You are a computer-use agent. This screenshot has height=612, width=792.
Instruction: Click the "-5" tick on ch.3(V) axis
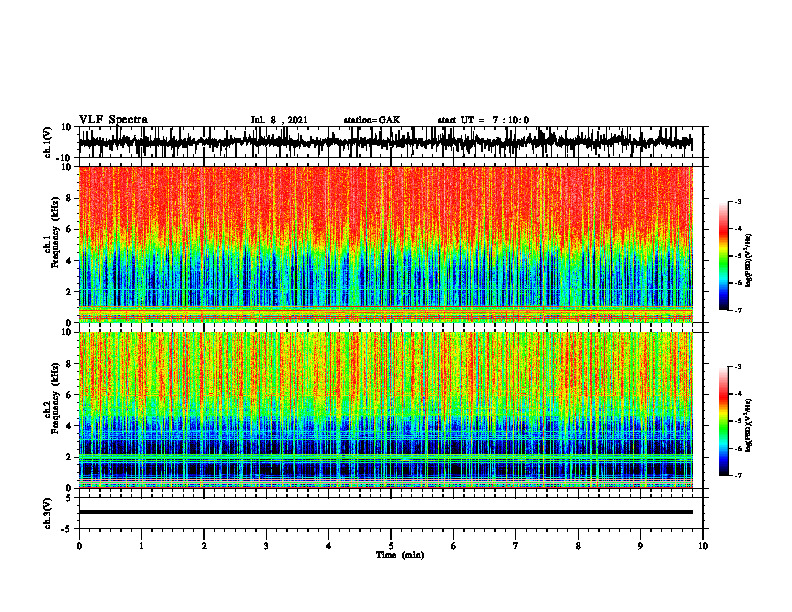point(68,529)
